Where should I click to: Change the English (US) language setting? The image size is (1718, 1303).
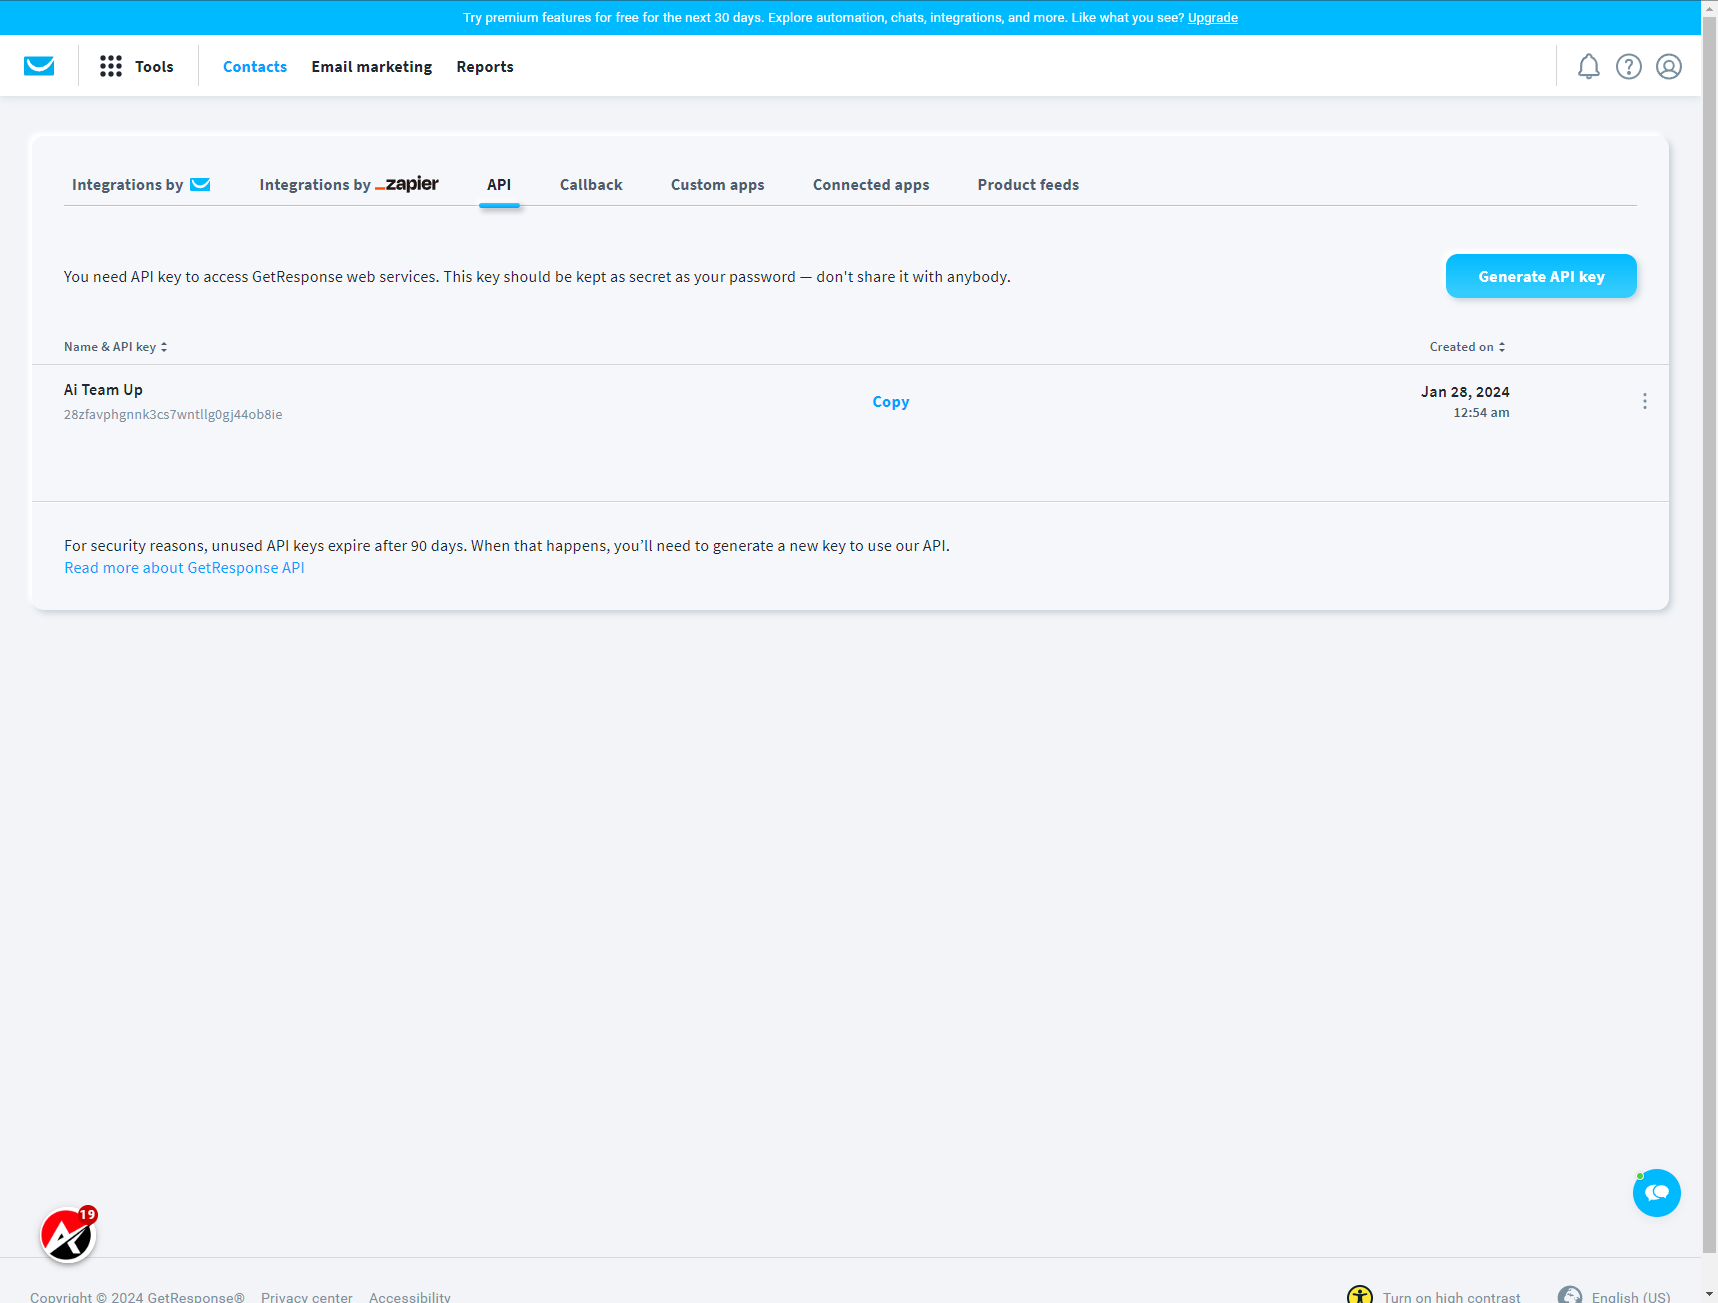1631,1297
